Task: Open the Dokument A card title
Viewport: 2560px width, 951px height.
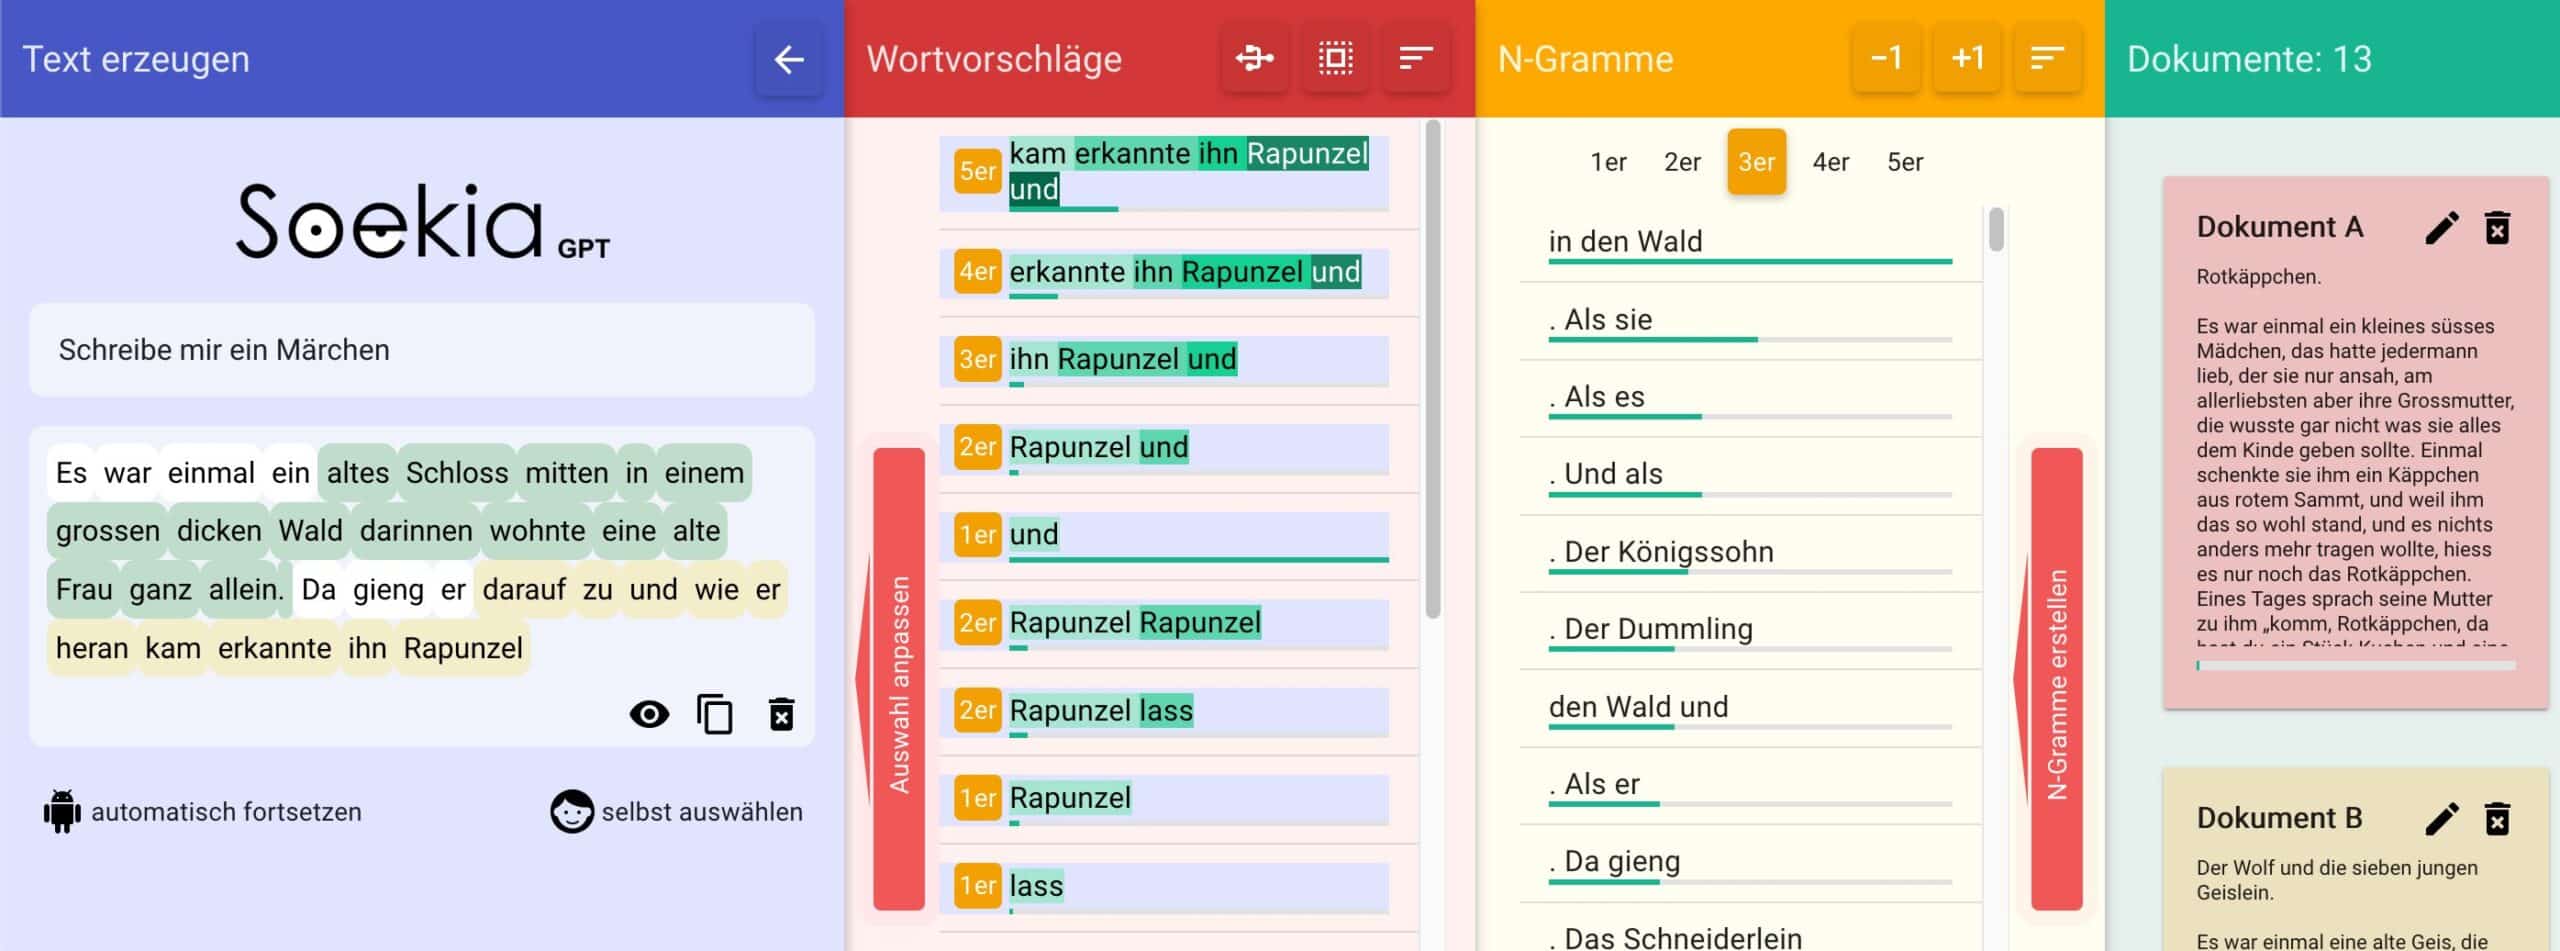Action: [x=2279, y=228]
